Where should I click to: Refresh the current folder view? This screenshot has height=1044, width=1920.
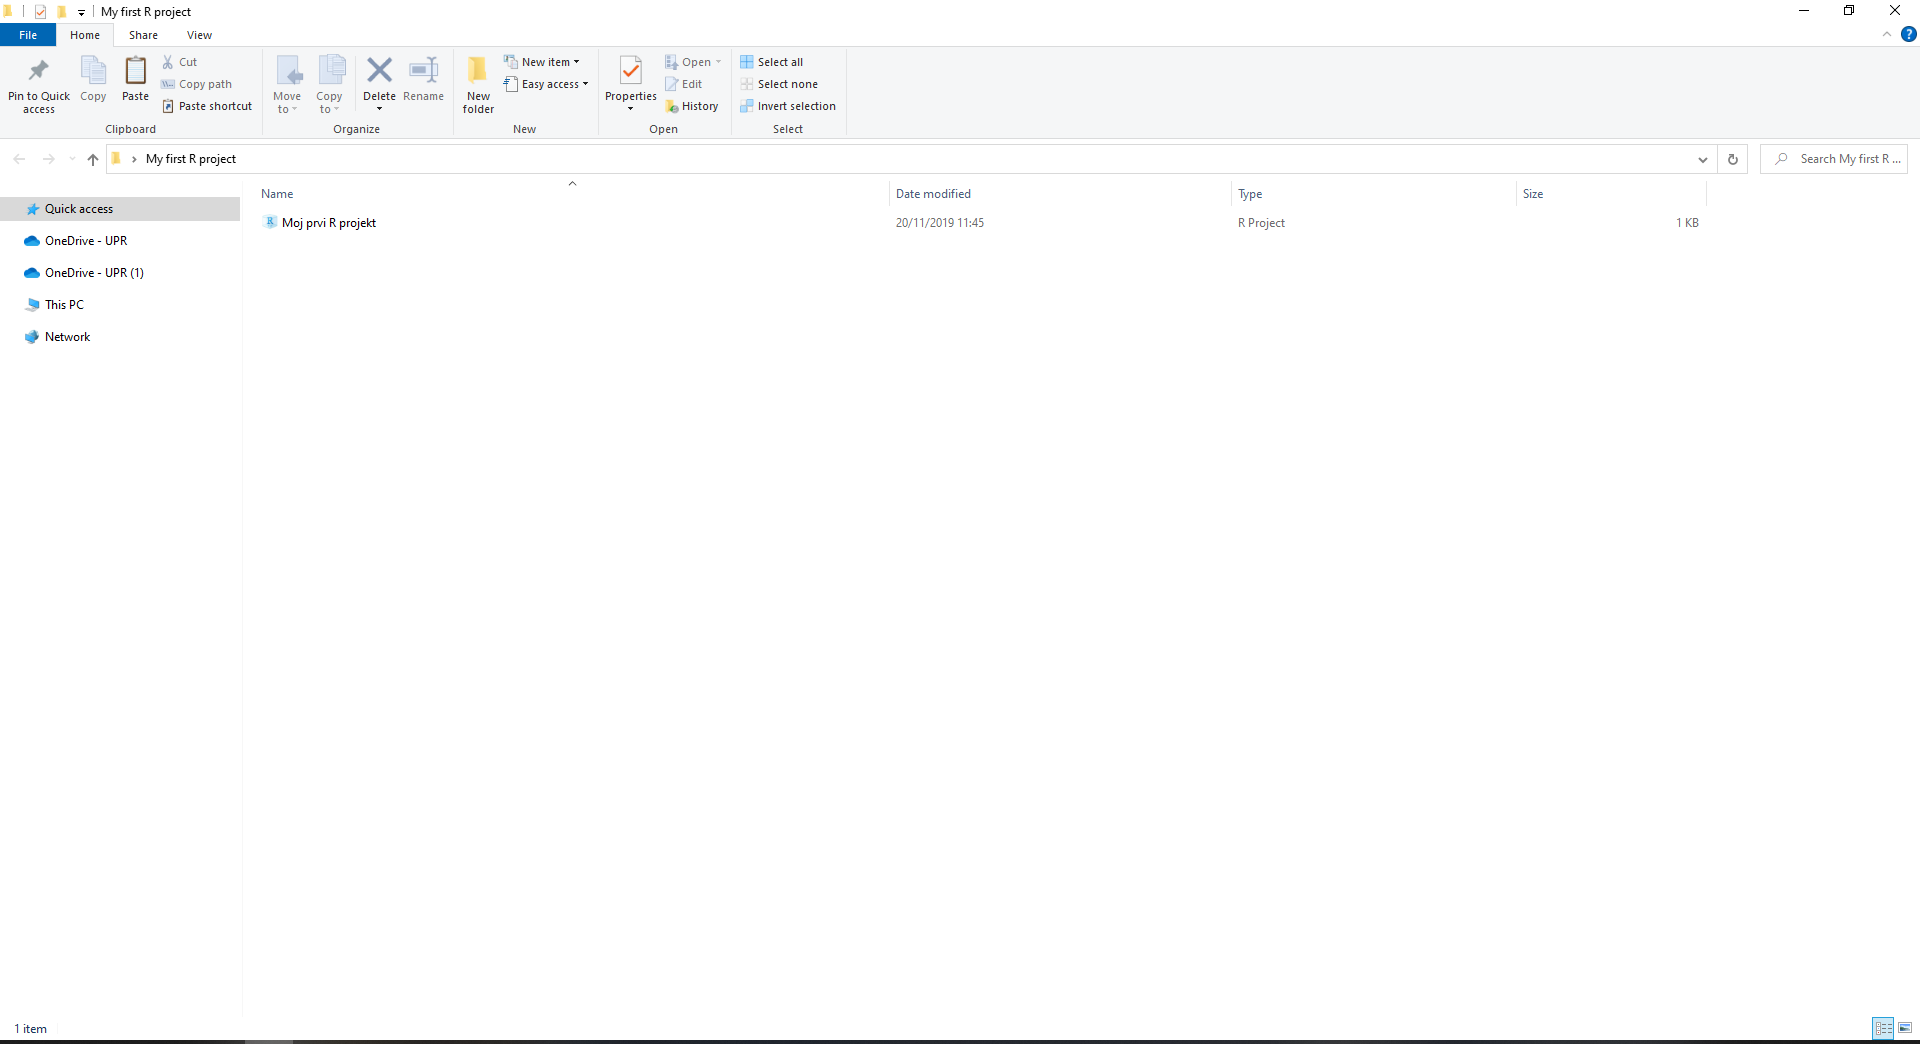coord(1733,159)
